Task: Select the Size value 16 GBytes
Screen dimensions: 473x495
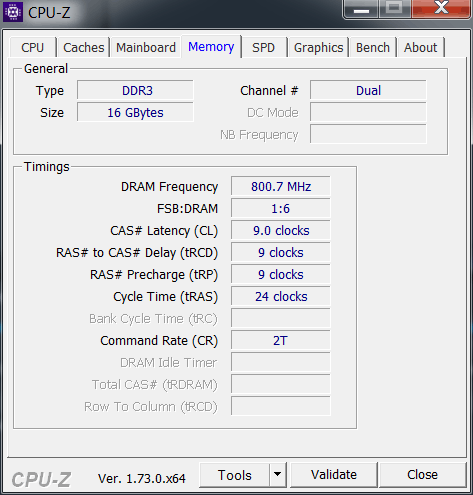Action: tap(135, 112)
